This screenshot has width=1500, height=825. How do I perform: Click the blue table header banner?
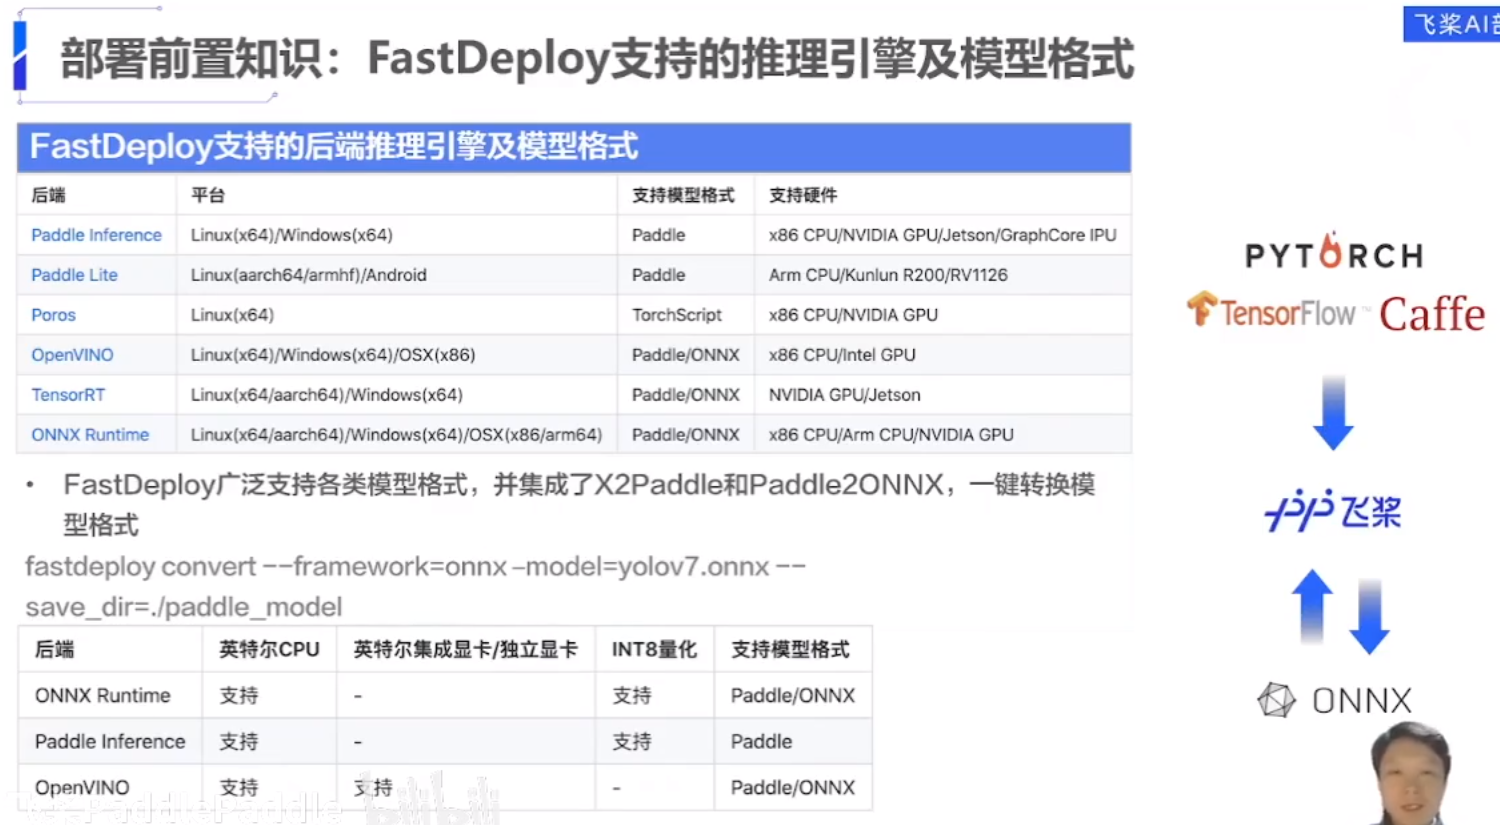click(x=573, y=148)
